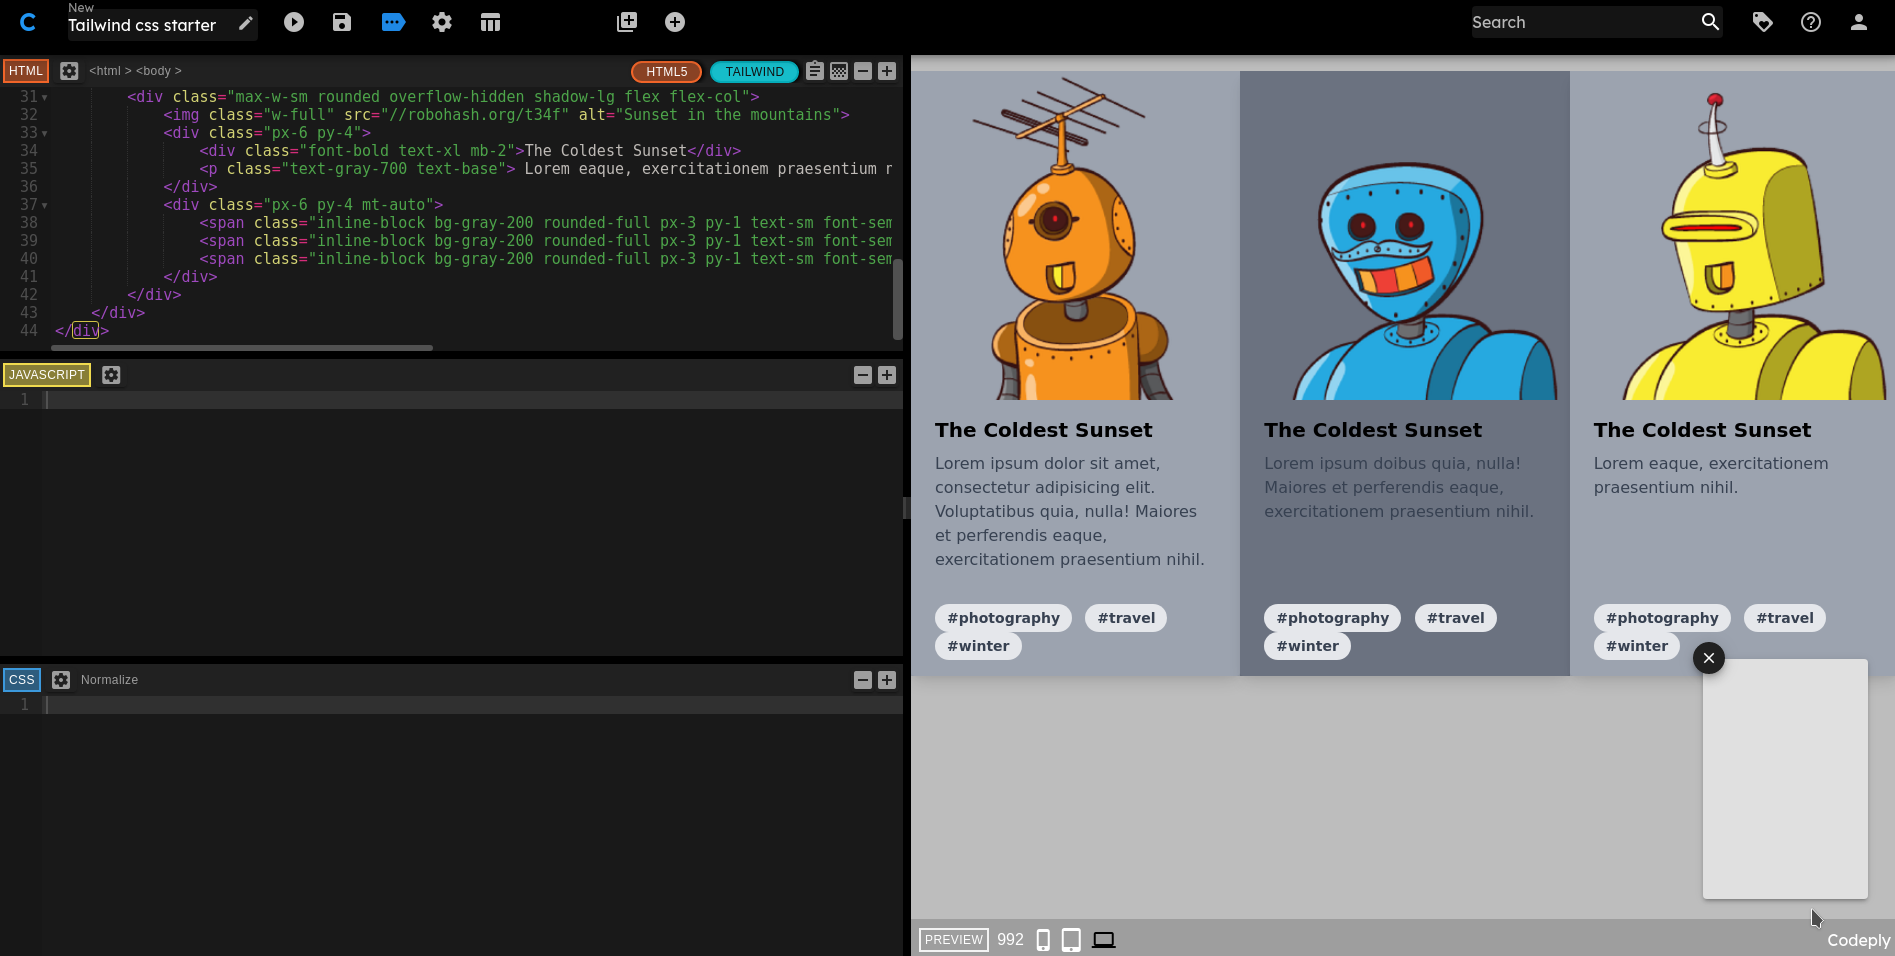Edit the project name with the pencil icon
The width and height of the screenshot is (1895, 956).
pyautogui.click(x=246, y=24)
